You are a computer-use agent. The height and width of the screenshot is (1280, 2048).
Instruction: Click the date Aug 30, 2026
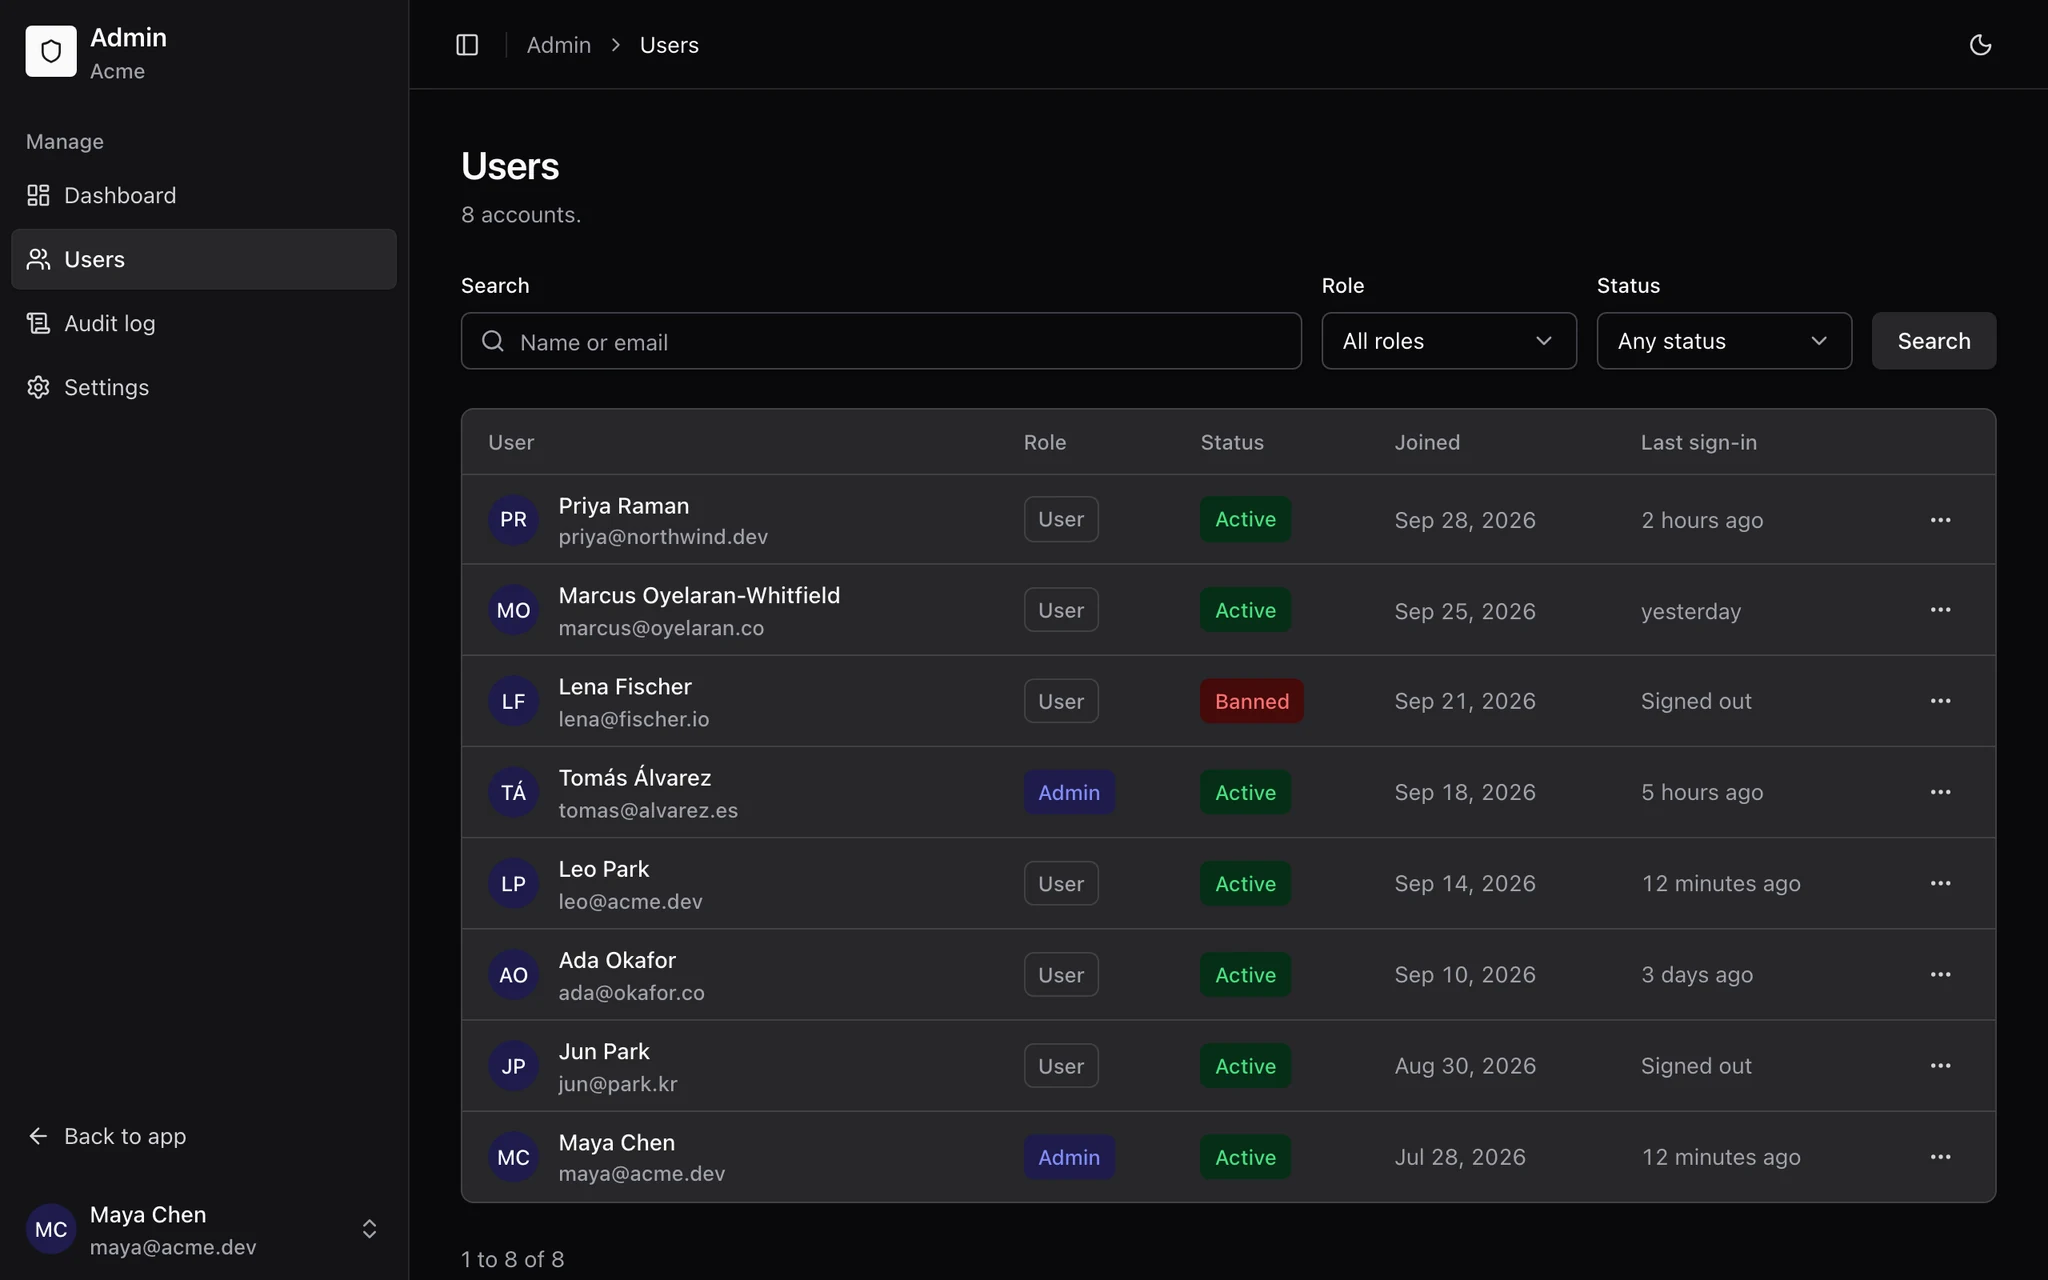(1465, 1066)
